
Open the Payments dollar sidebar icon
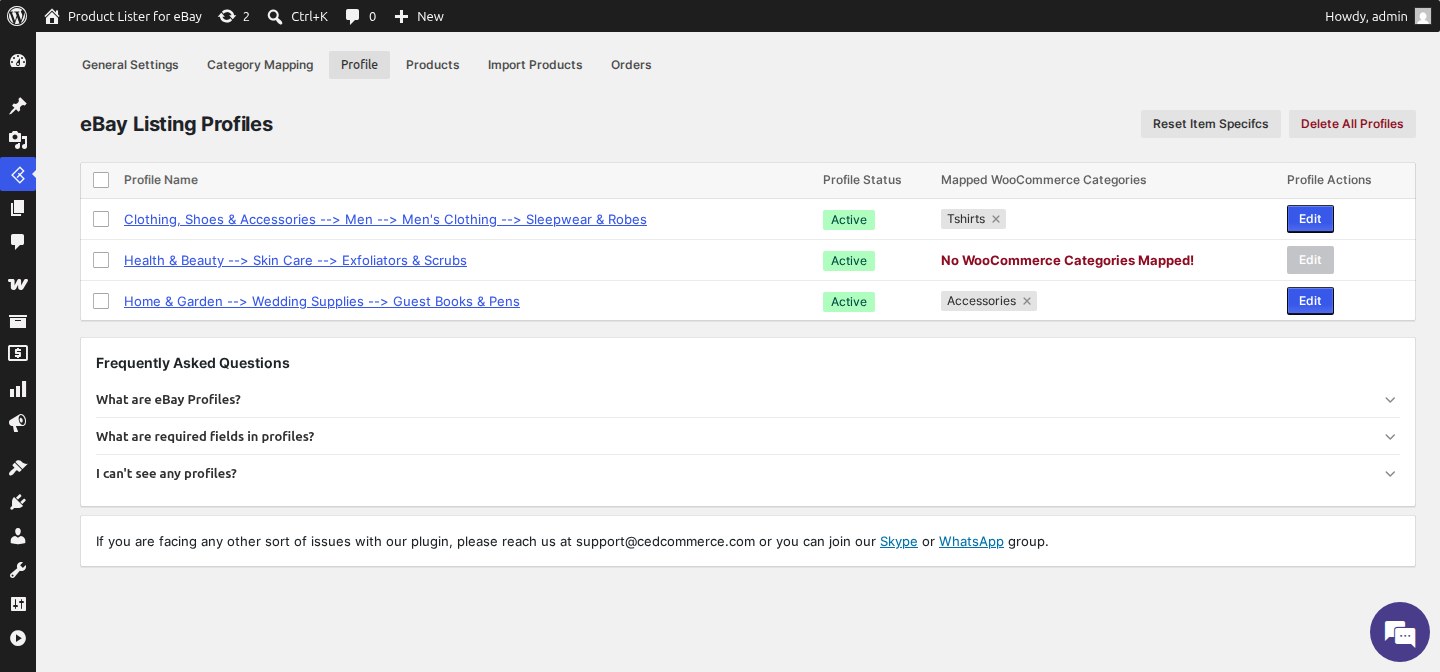click(x=17, y=353)
